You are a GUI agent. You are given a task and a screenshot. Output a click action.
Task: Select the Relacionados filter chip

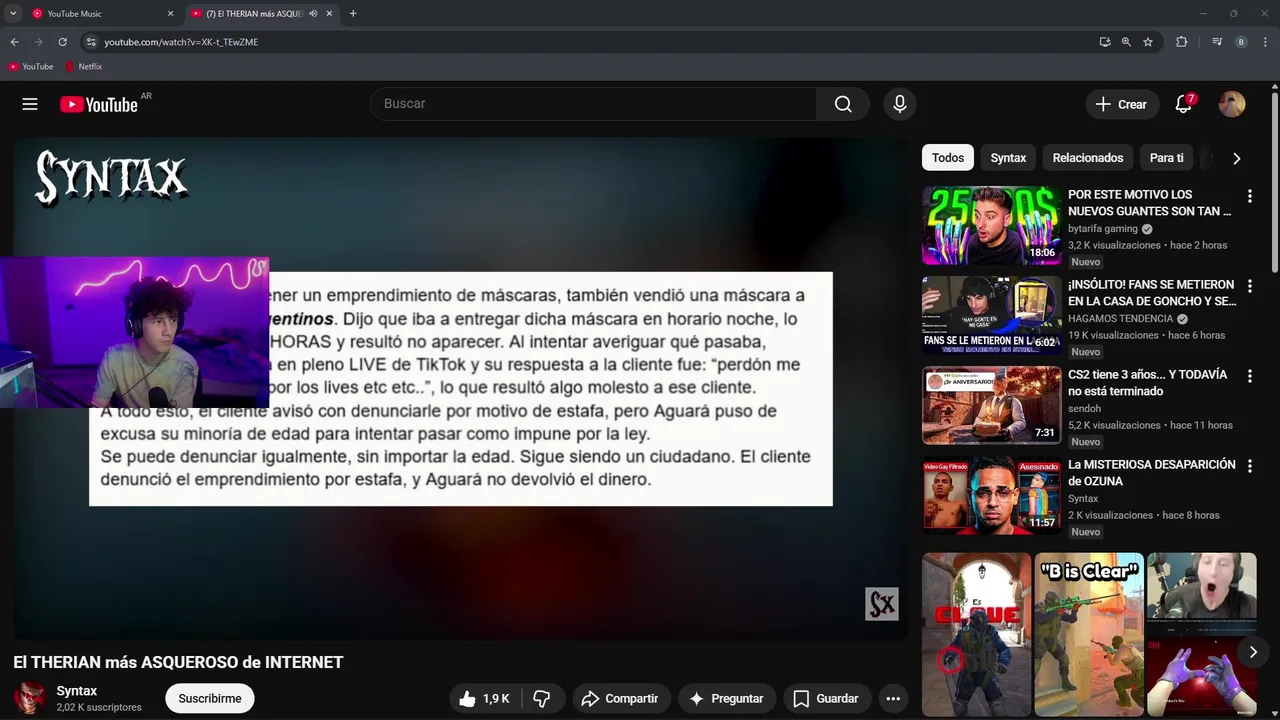(1088, 158)
